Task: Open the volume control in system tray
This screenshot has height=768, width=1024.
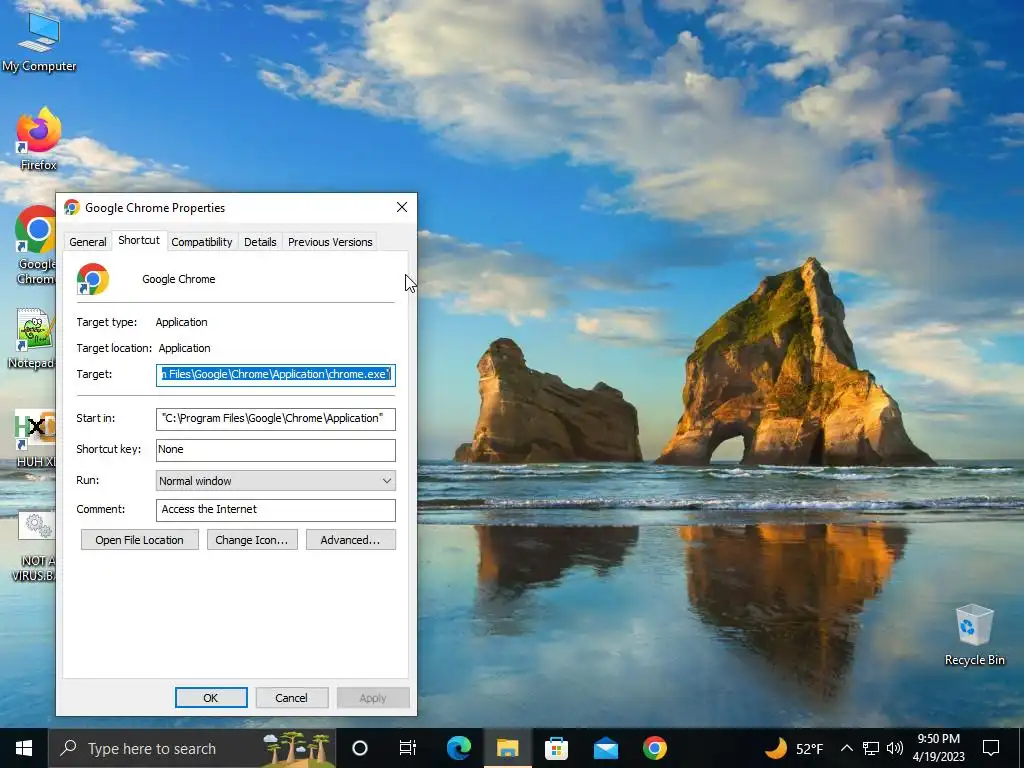Action: 895,748
